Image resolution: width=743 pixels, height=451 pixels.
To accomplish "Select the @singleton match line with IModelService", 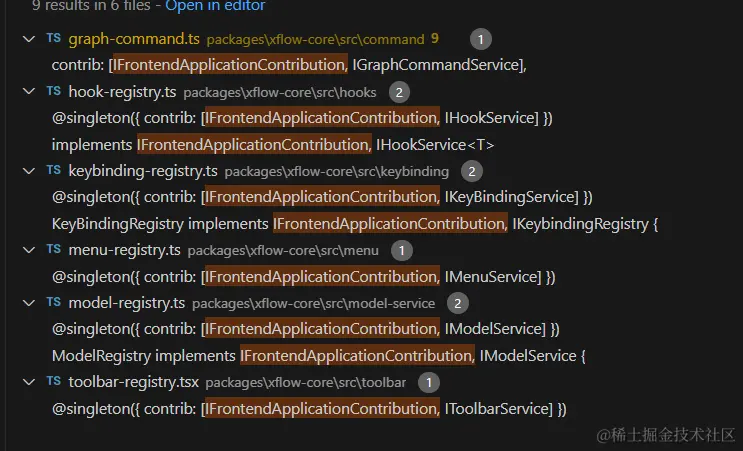I will click(306, 329).
